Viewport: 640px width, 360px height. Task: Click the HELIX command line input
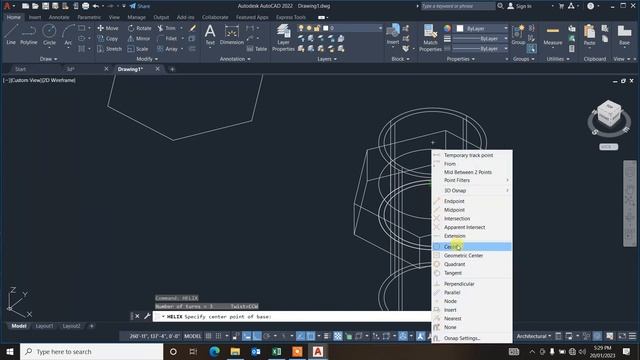coord(292,316)
